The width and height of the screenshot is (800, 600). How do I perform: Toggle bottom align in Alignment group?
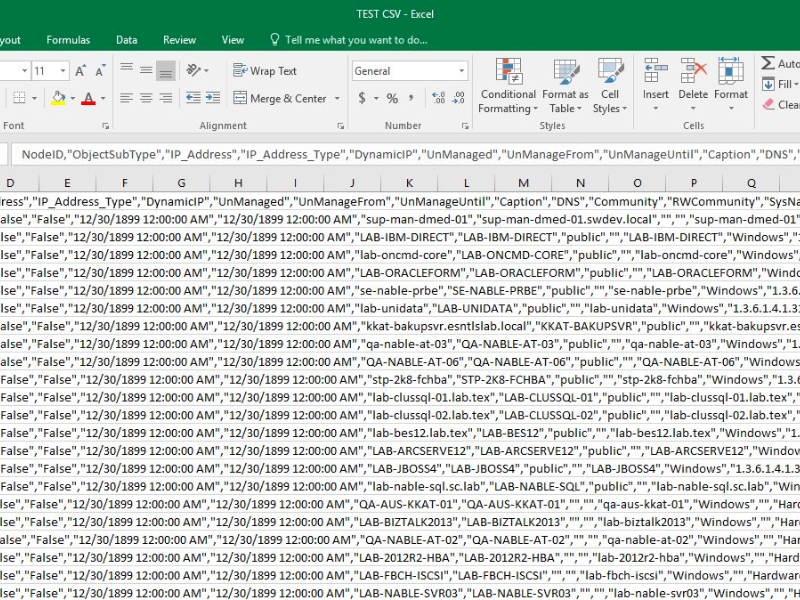tap(166, 70)
